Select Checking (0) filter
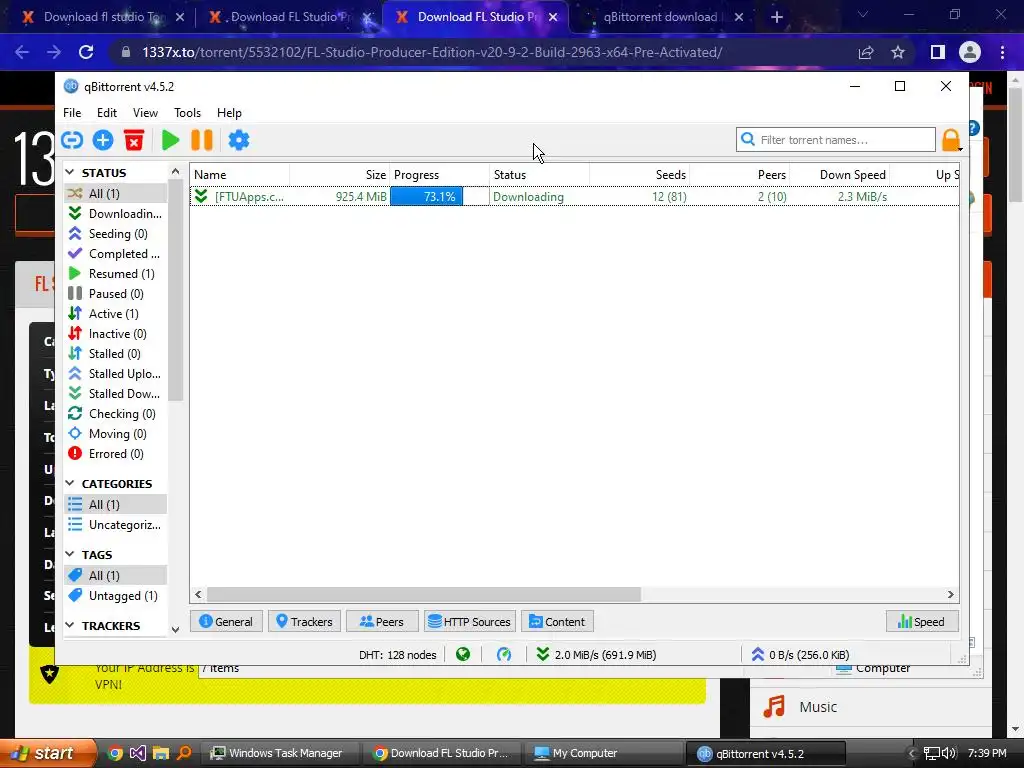 pyautogui.click(x=116, y=413)
